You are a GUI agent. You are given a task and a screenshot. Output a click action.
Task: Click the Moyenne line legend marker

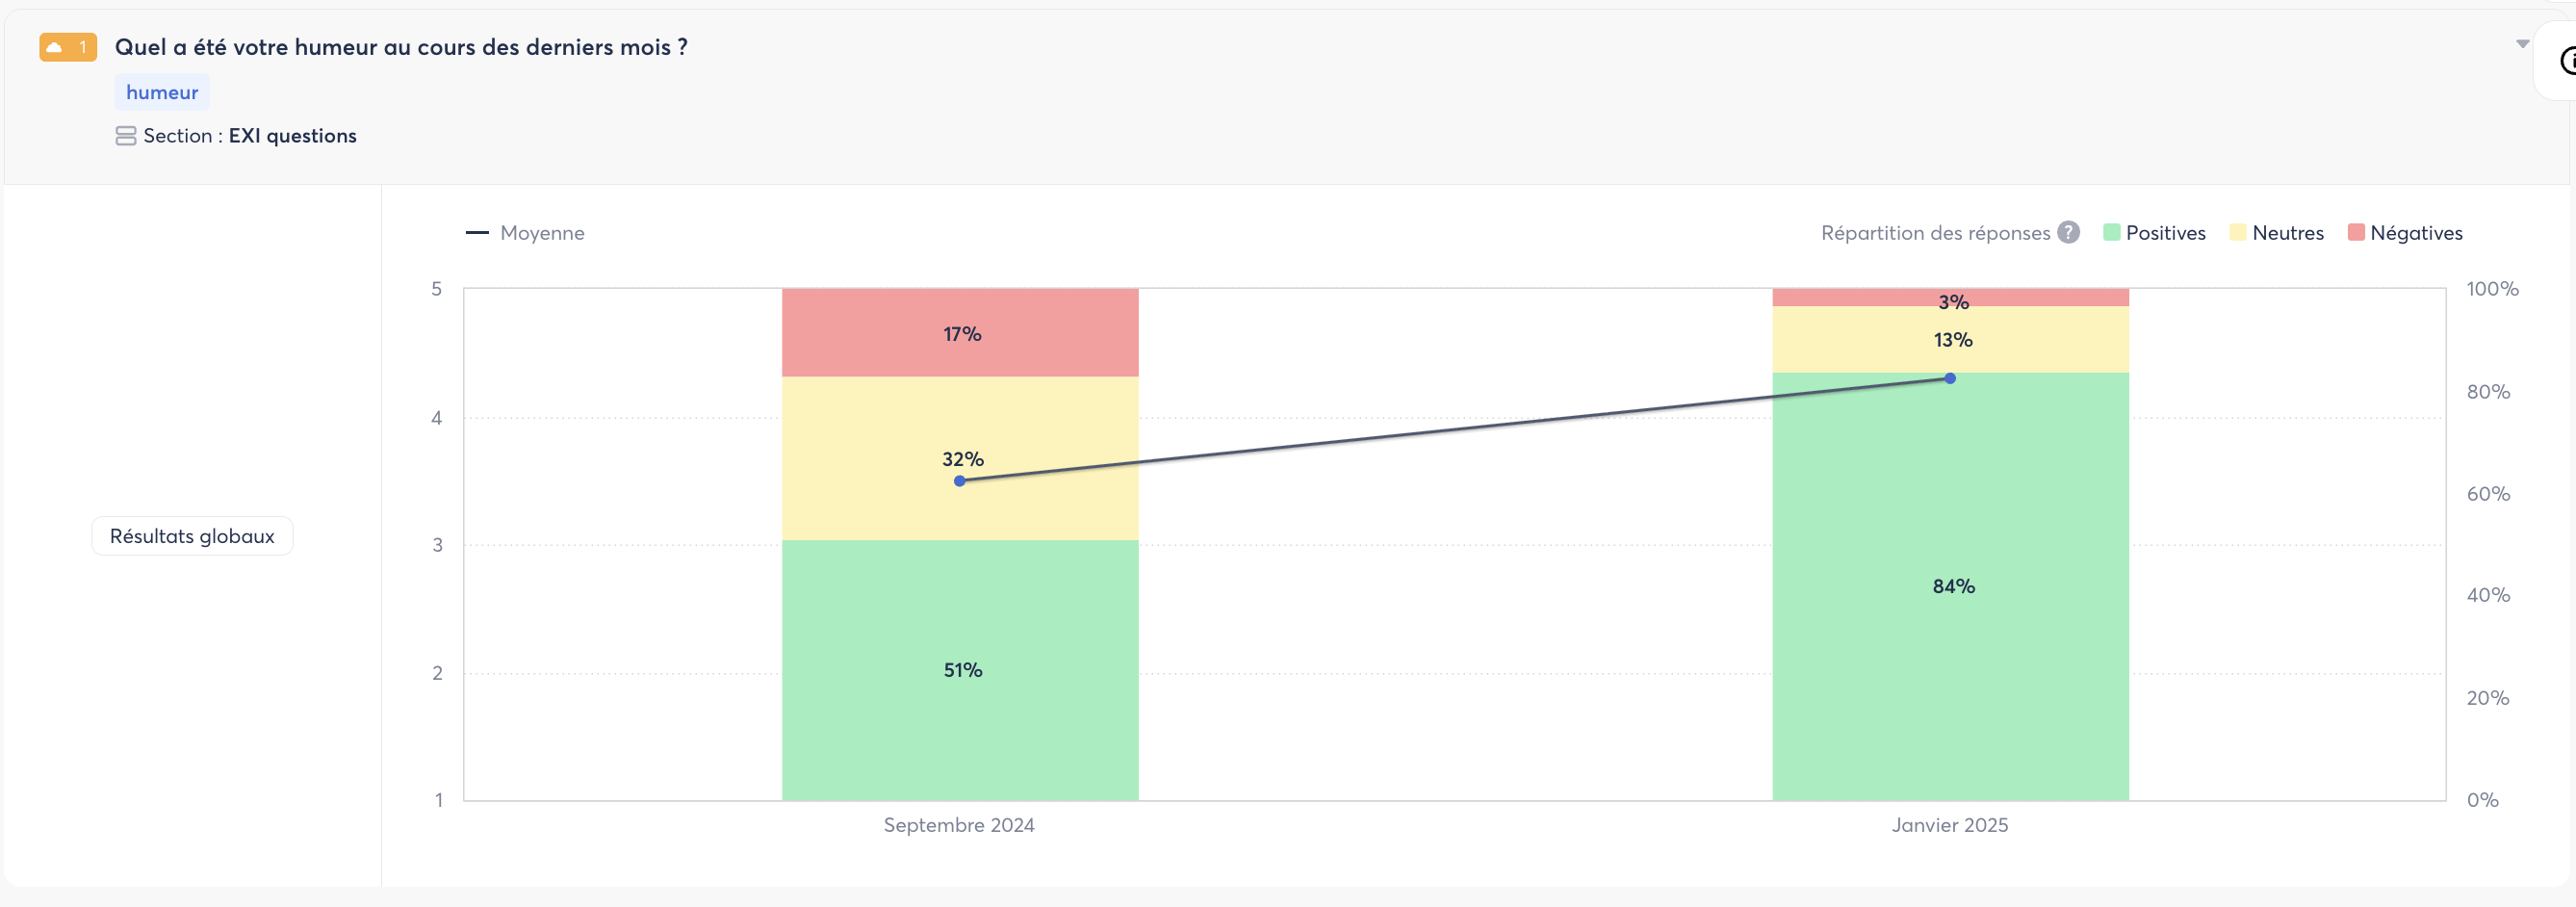pos(477,233)
